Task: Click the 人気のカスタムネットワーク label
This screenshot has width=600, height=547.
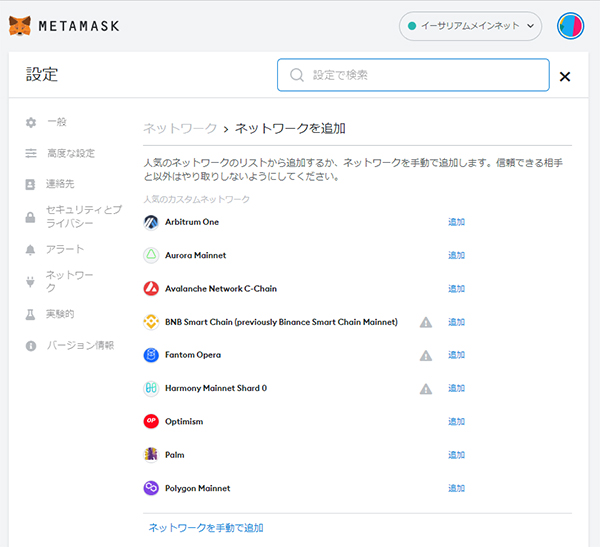Action: pyautogui.click(x=196, y=199)
